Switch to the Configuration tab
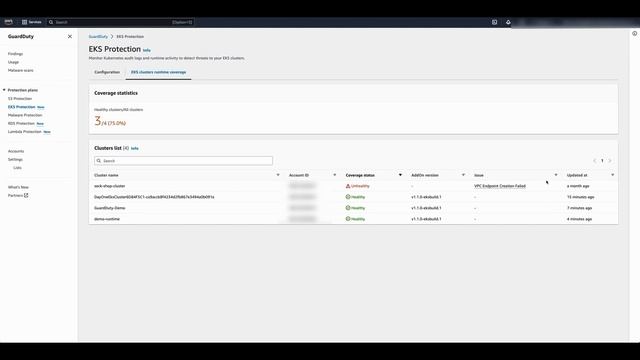The image size is (640, 360). (x=107, y=72)
